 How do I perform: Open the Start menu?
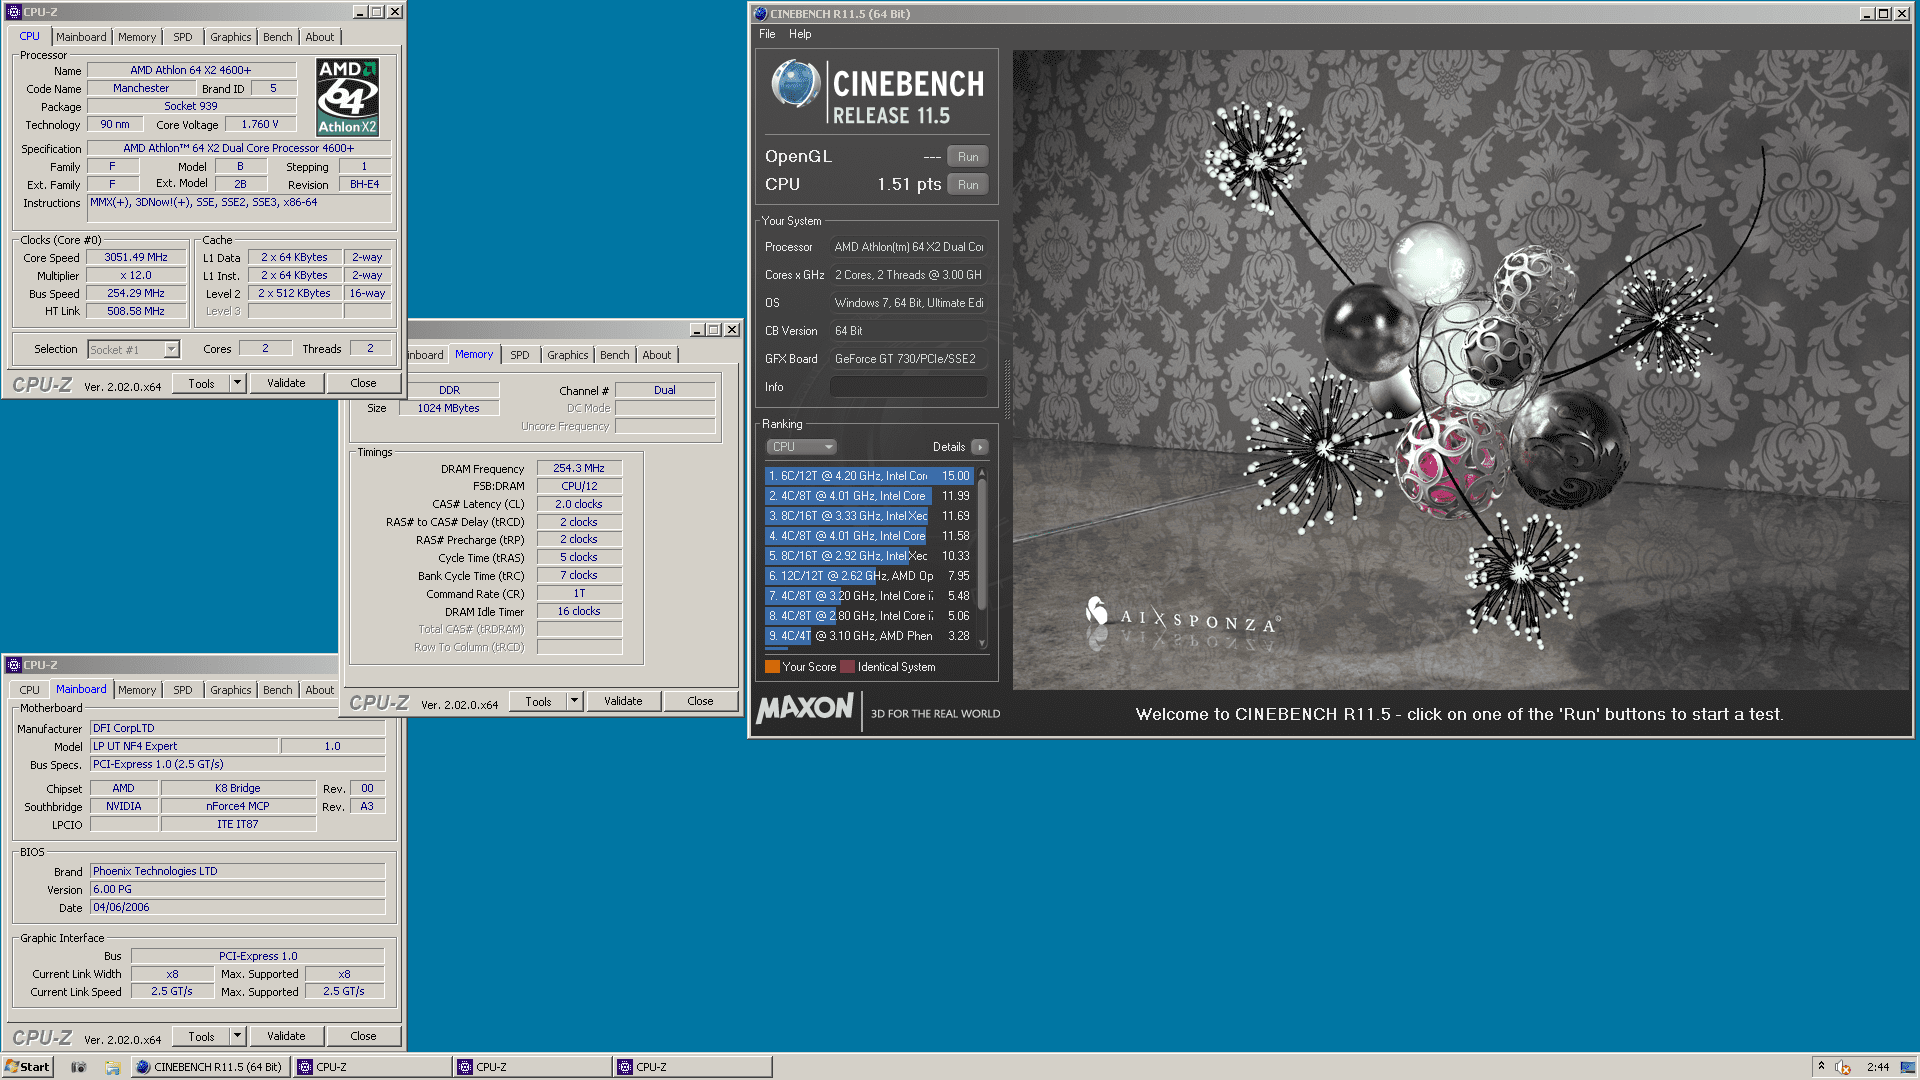pos(27,1067)
